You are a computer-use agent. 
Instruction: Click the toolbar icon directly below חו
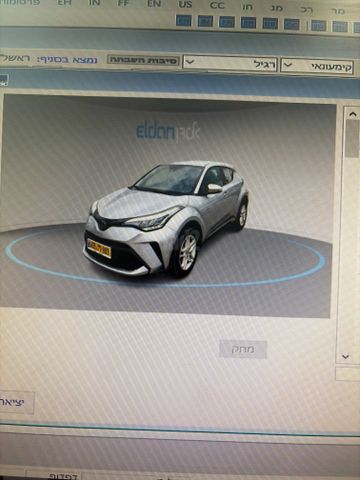pyautogui.click(x=248, y=23)
